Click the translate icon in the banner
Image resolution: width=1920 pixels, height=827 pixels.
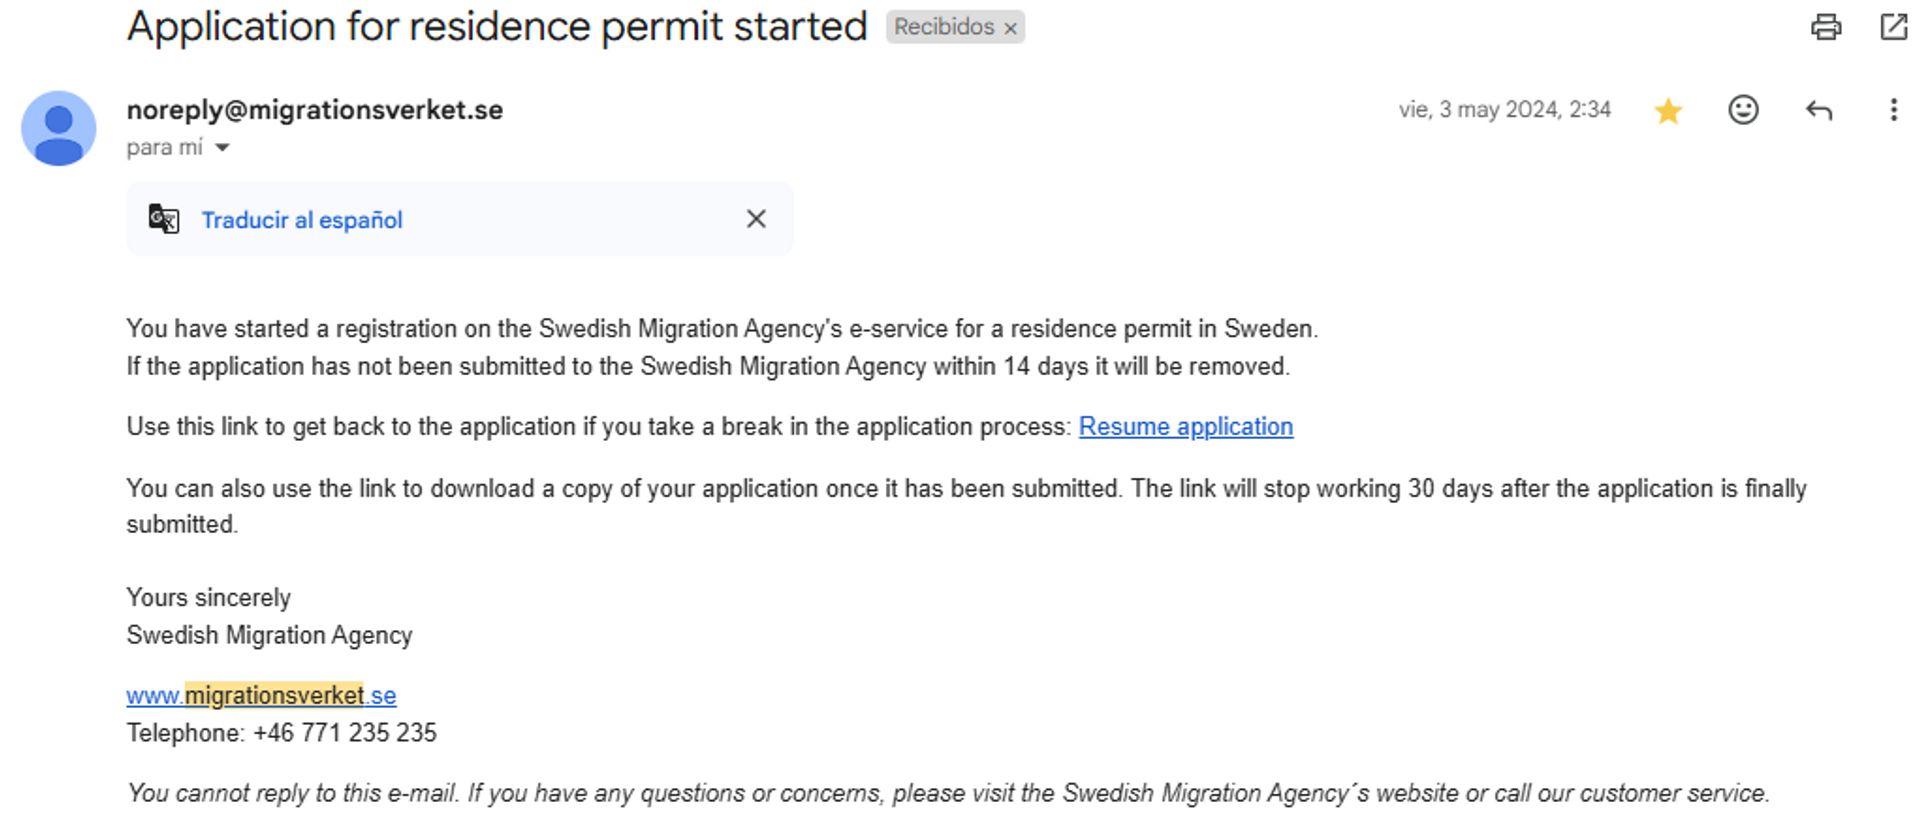point(164,219)
